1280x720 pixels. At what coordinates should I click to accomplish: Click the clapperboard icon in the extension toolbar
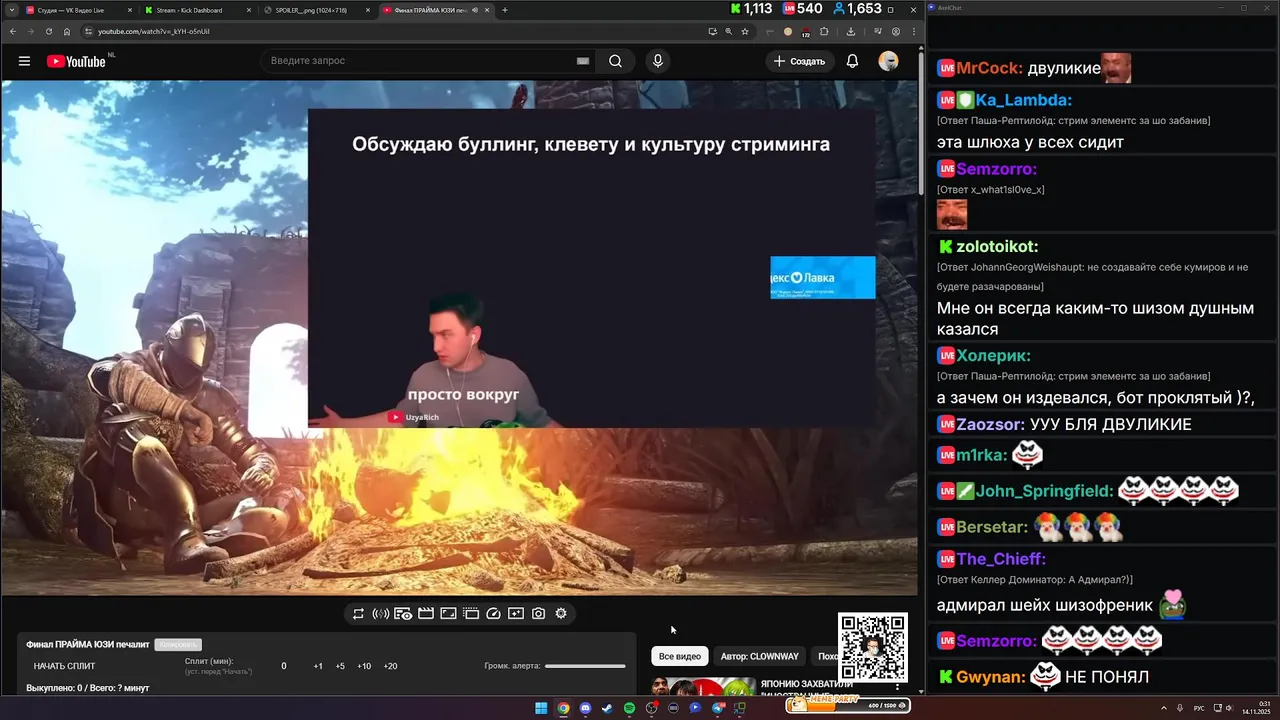point(426,614)
